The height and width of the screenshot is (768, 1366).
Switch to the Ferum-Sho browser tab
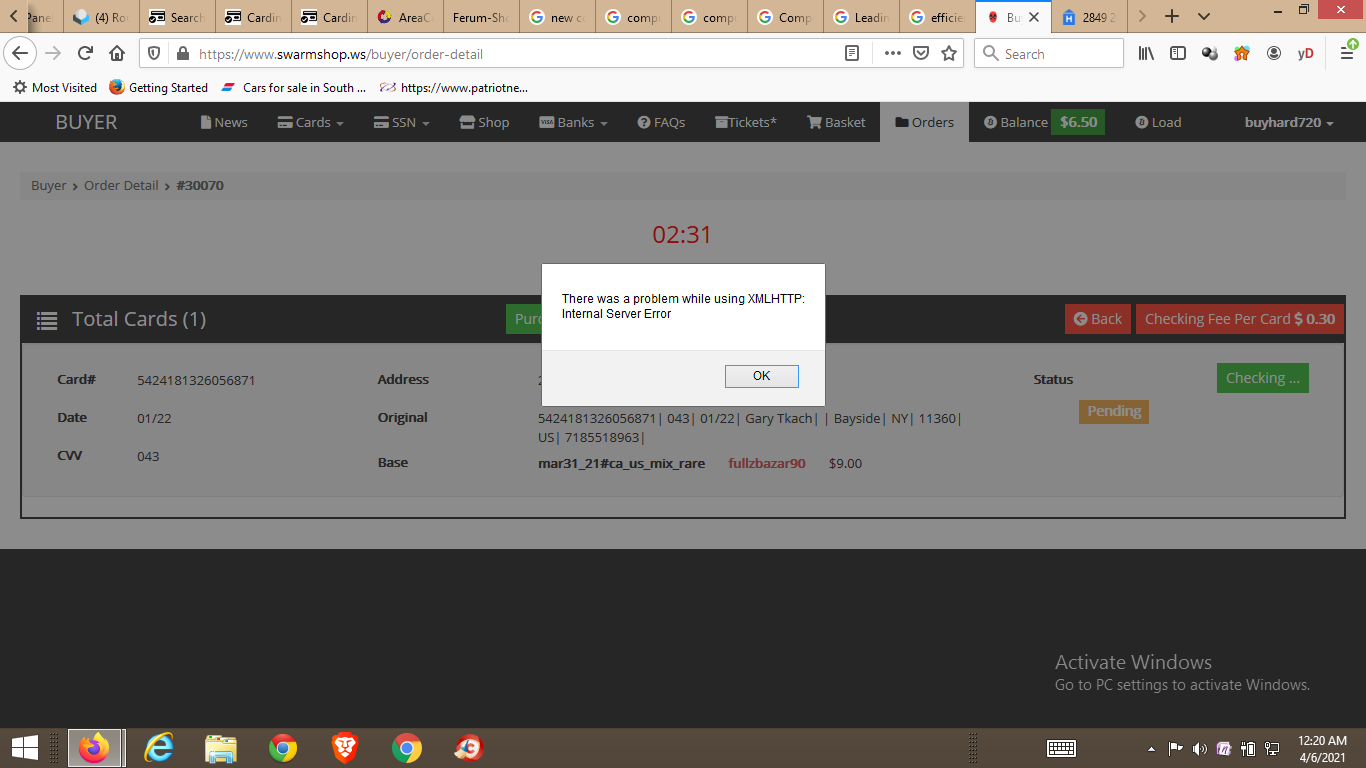click(x=480, y=17)
